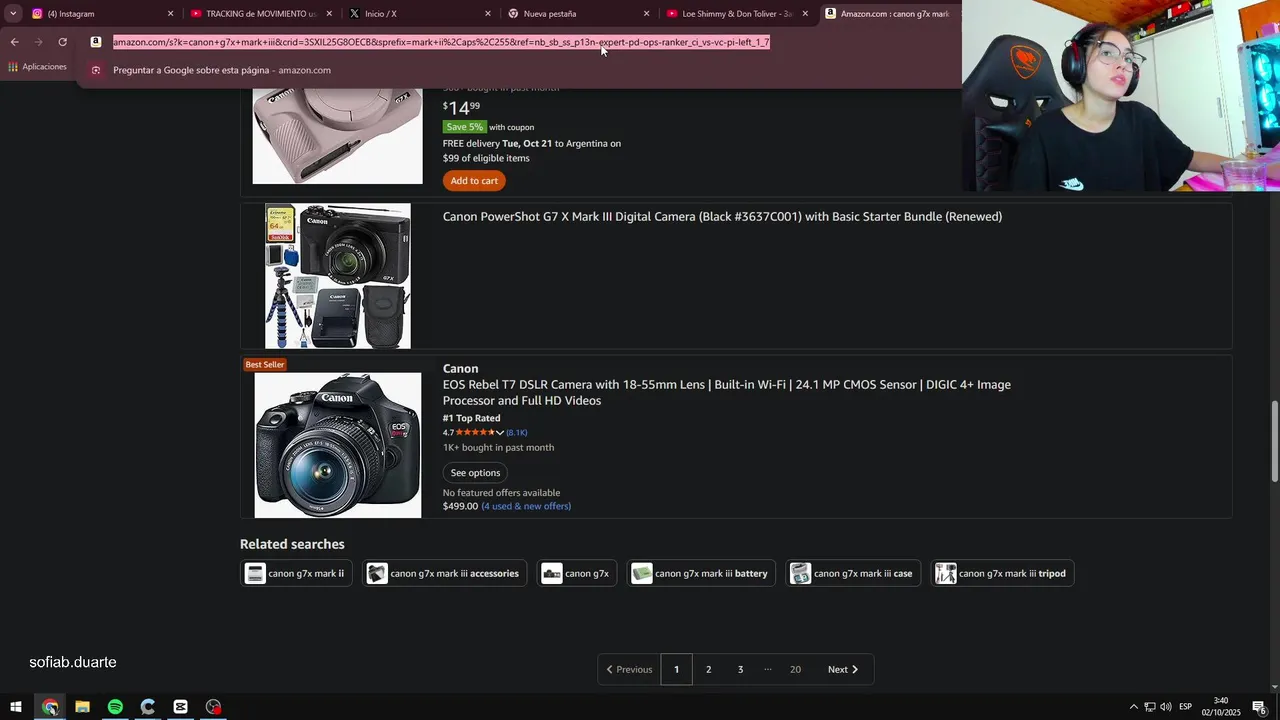1280x720 pixels.
Task: Open the volume tray icon
Action: click(1166, 707)
